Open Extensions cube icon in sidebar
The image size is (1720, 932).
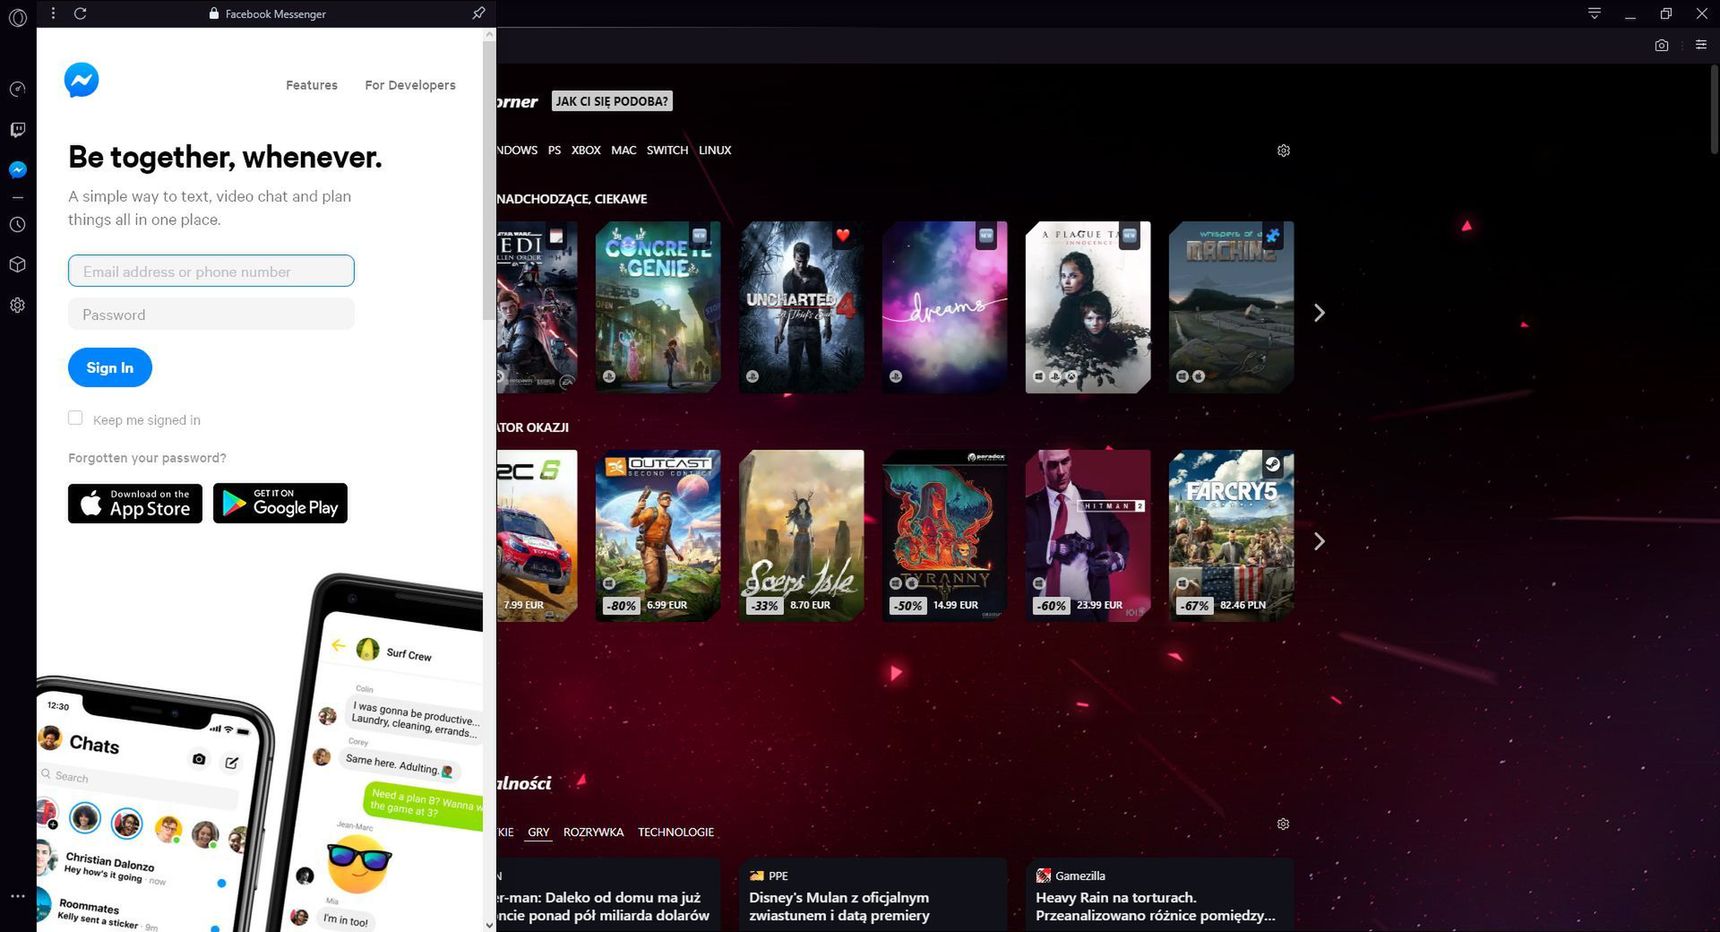pos(17,265)
